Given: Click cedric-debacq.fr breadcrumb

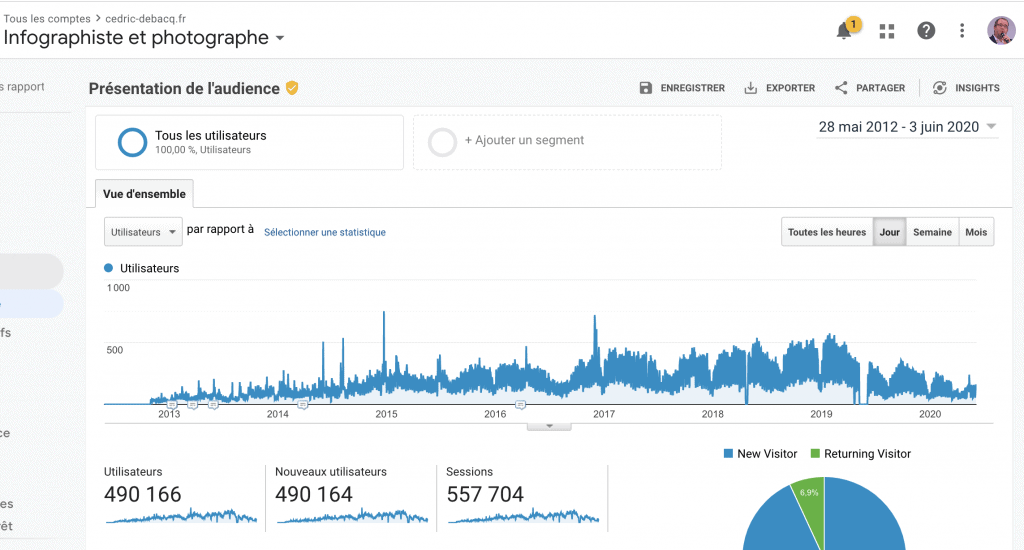Looking at the screenshot, I should click(146, 18).
